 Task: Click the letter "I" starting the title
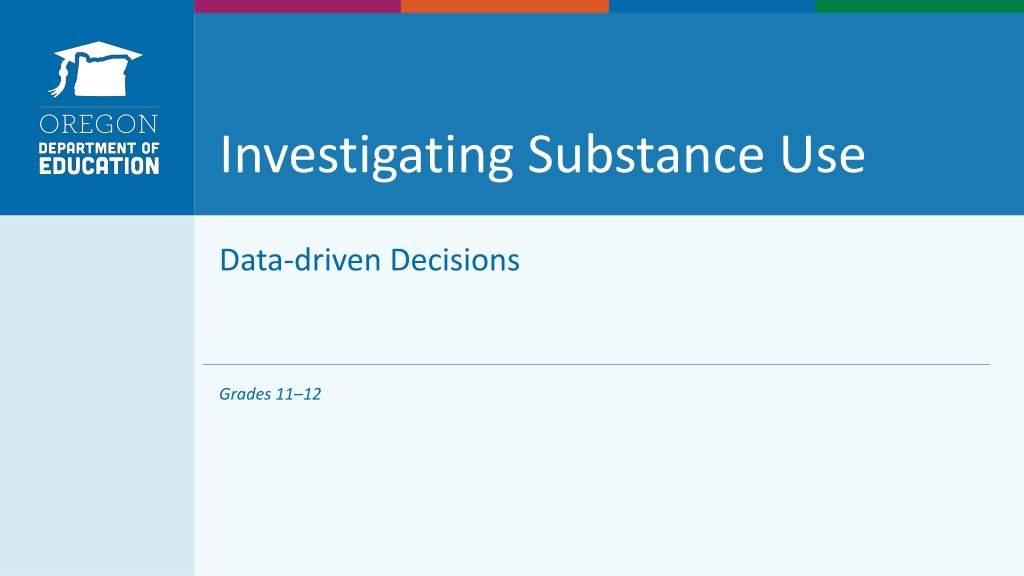(227, 154)
